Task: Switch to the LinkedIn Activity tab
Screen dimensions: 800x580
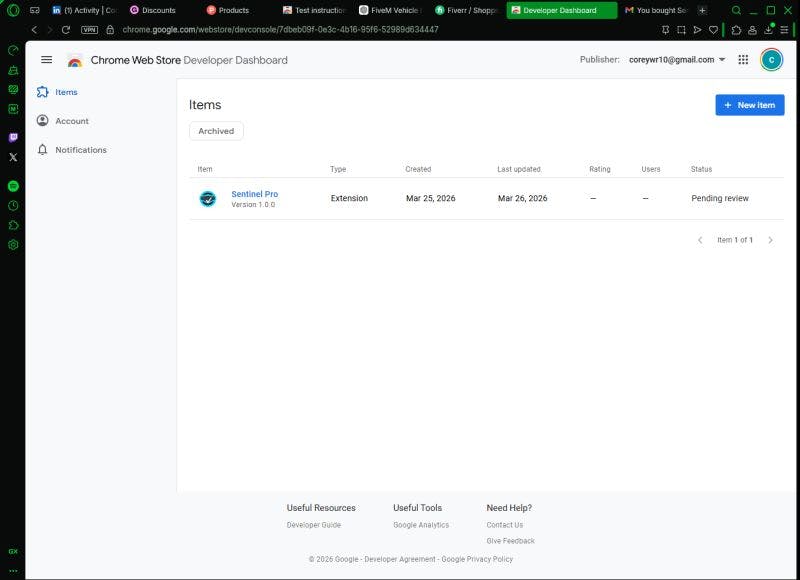Action: (x=85, y=10)
